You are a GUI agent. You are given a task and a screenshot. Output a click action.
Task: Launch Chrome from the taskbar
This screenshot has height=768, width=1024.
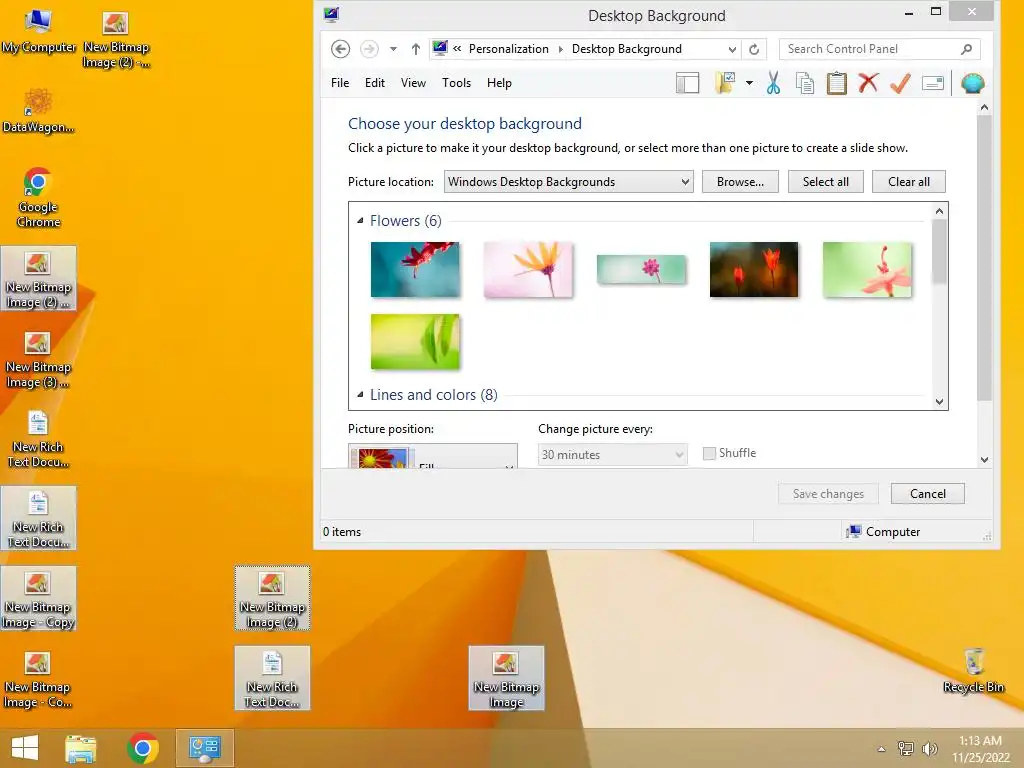(x=142, y=748)
